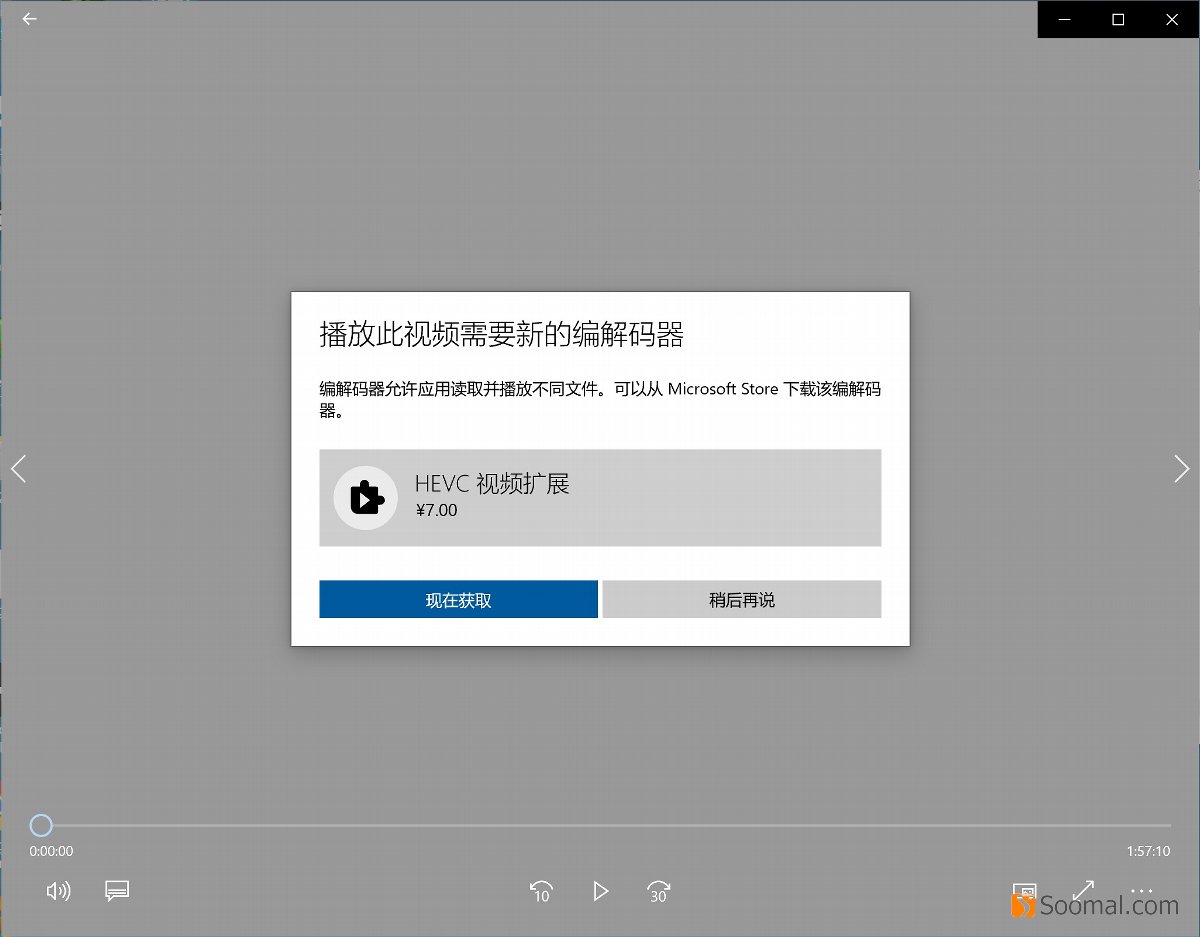The height and width of the screenshot is (937, 1200).
Task: Click the 1:57:10 duration label
Action: tap(1150, 851)
